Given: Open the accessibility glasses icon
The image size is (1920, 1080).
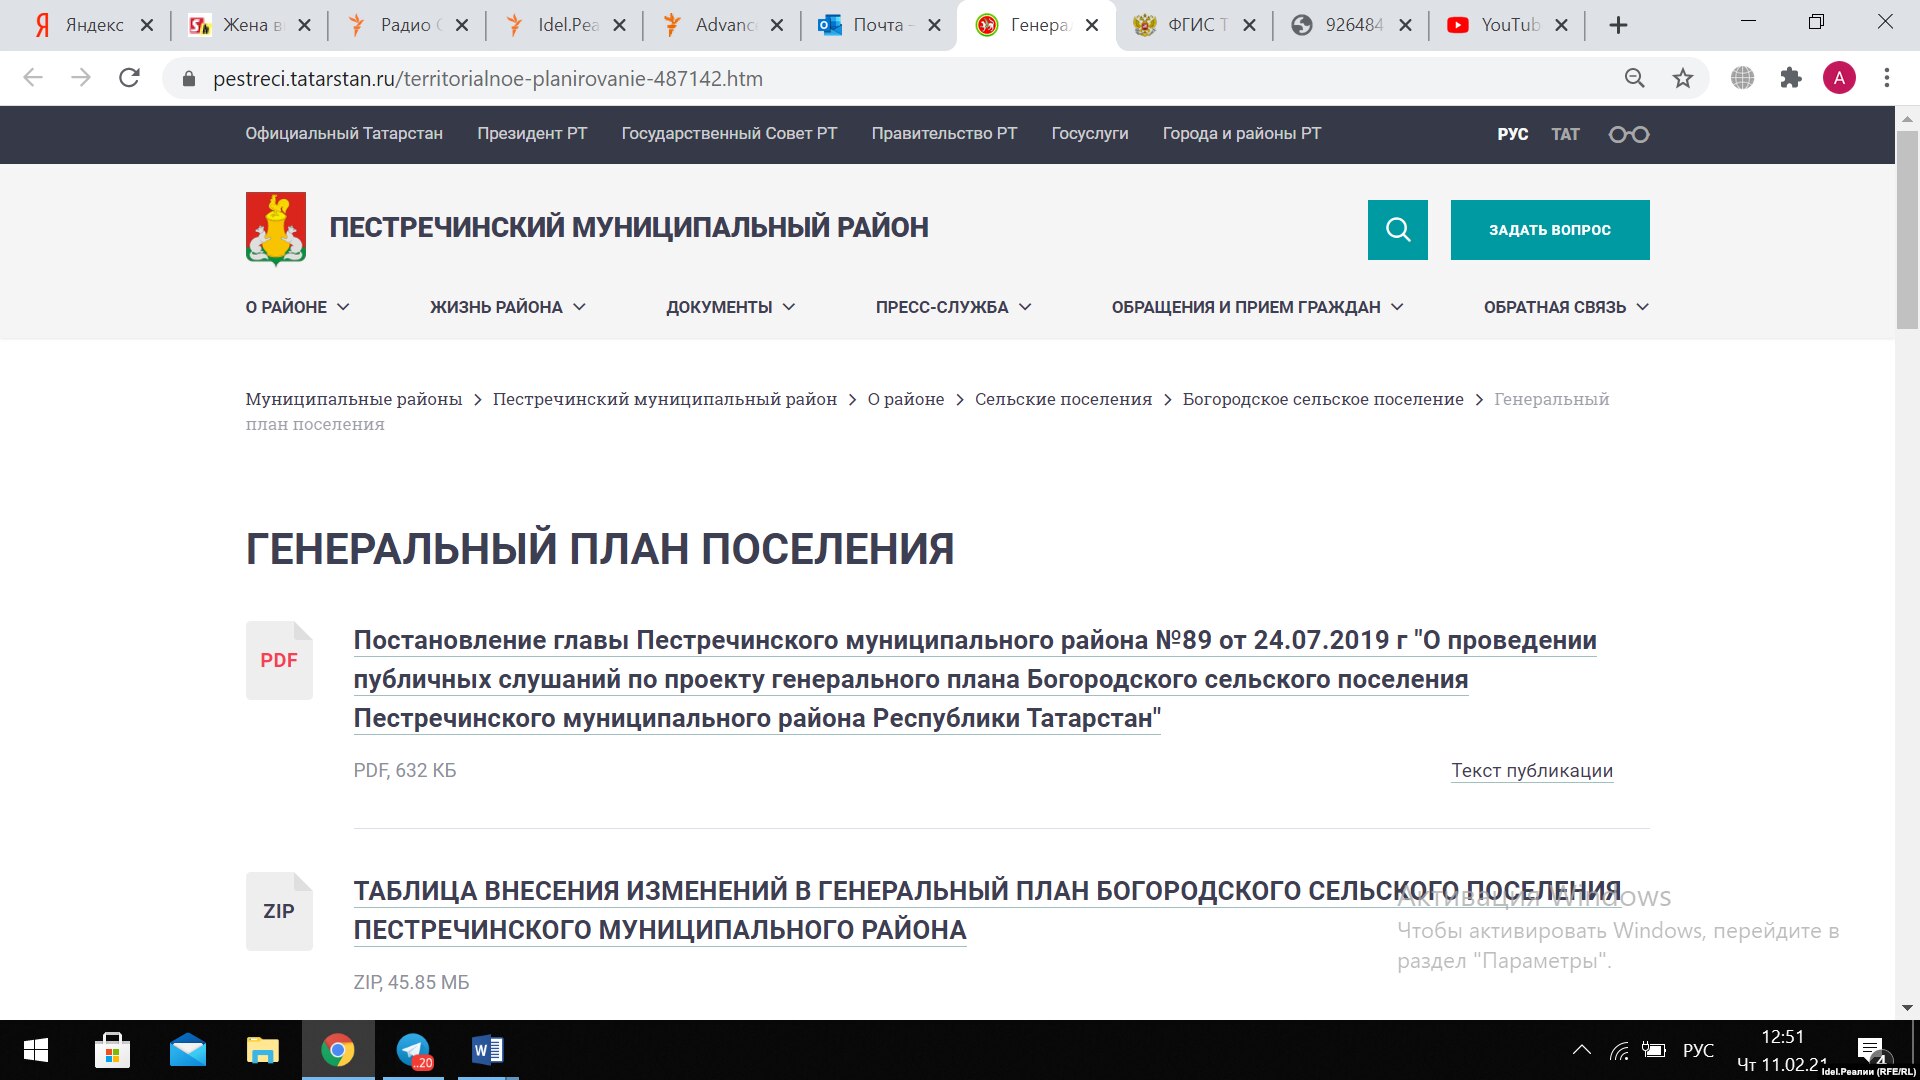Looking at the screenshot, I should tap(1628, 134).
